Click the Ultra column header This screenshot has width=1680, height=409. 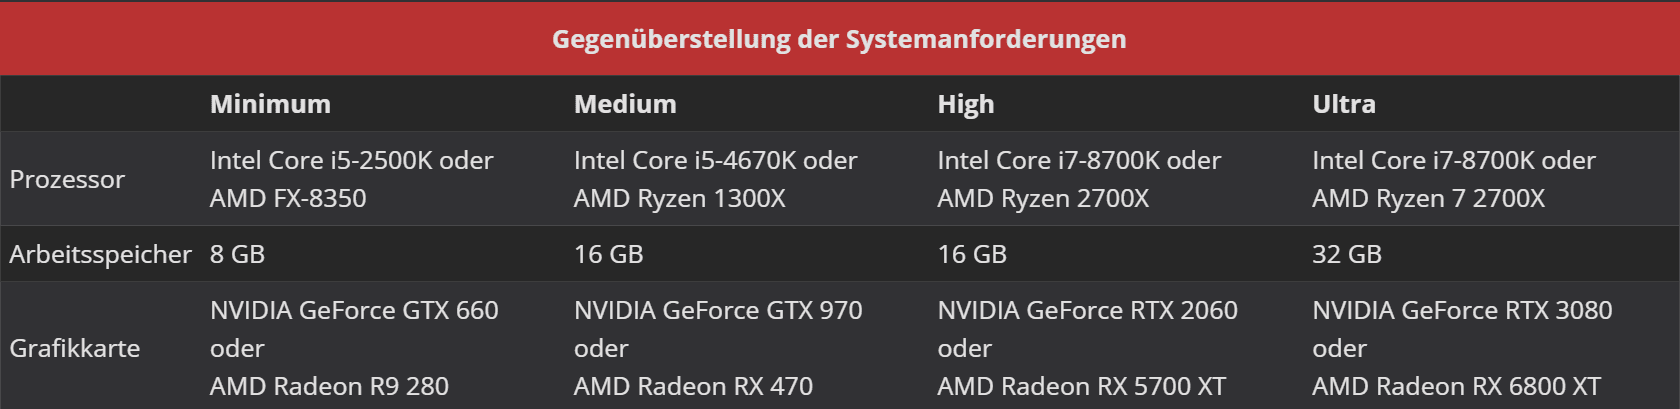coord(1343,104)
